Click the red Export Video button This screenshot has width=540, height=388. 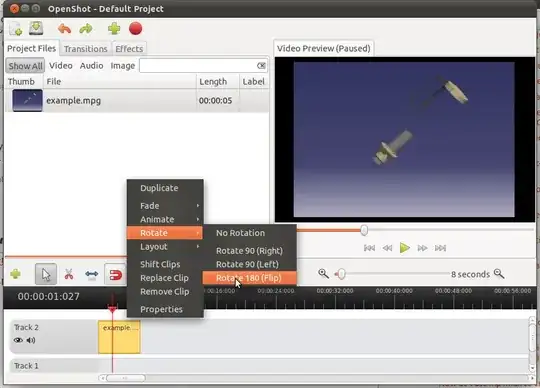[x=135, y=29]
